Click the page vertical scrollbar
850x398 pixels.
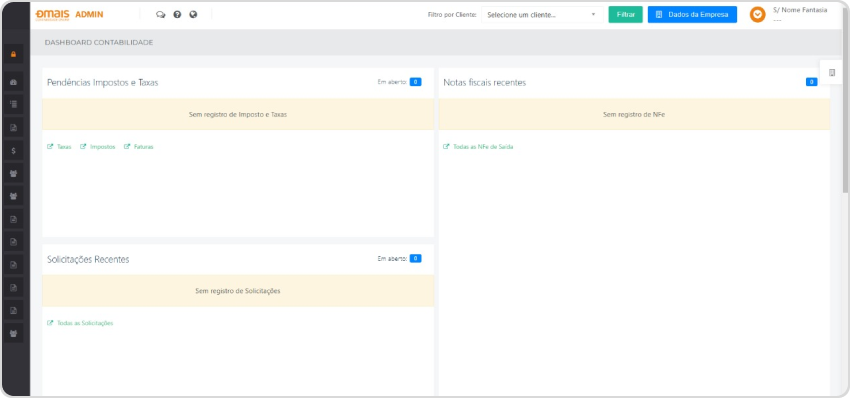(x=846, y=103)
